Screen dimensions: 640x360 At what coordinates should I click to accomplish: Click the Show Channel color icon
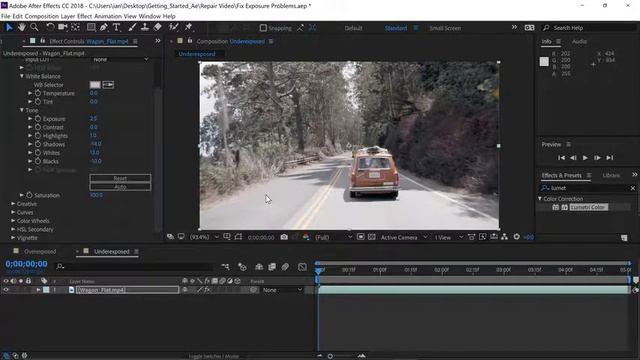point(306,237)
